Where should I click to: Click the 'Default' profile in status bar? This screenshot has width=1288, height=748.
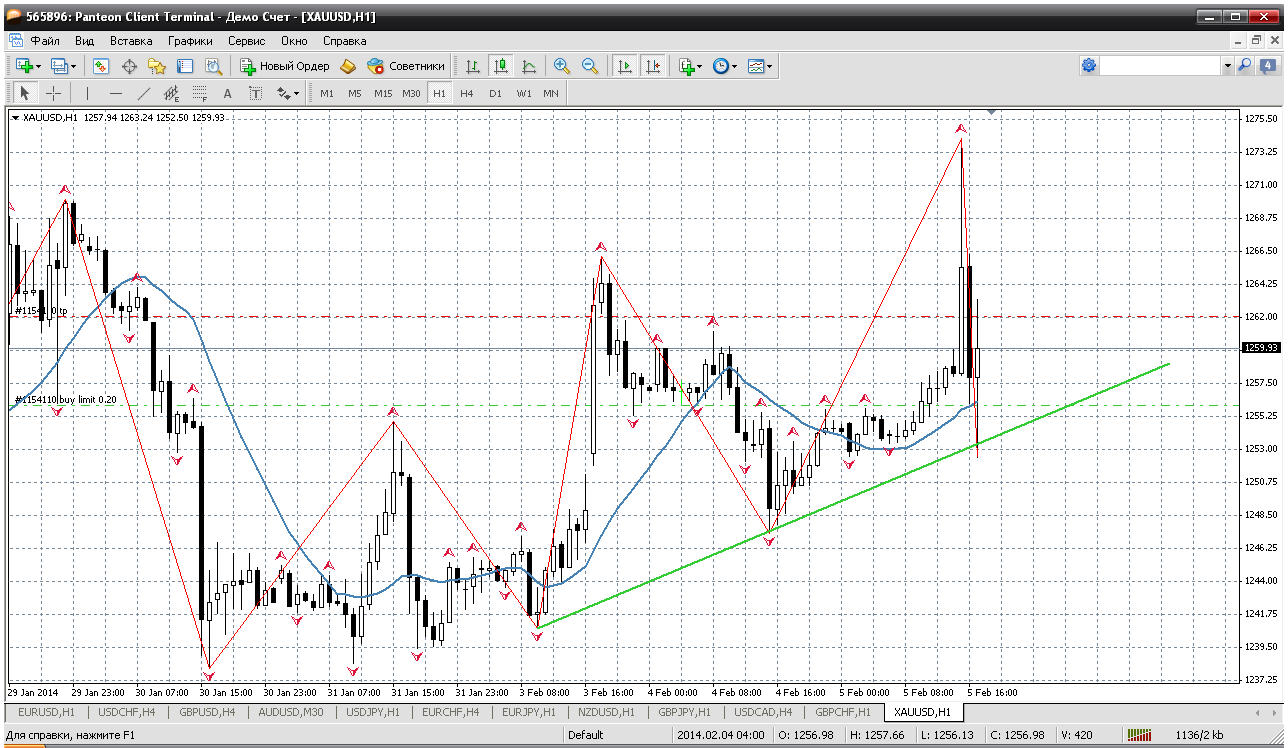click(x=585, y=735)
